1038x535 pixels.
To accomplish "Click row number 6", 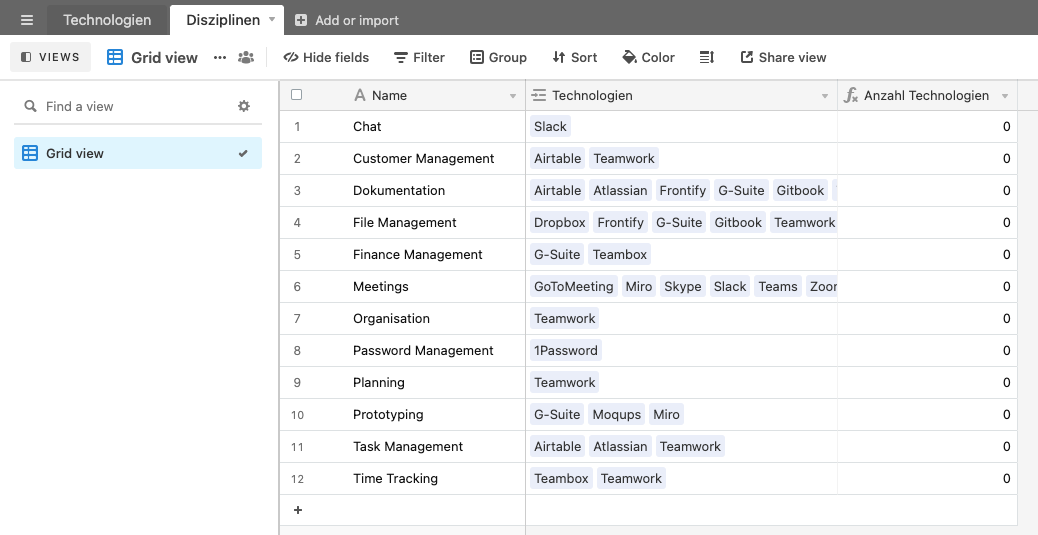I will click(297, 287).
